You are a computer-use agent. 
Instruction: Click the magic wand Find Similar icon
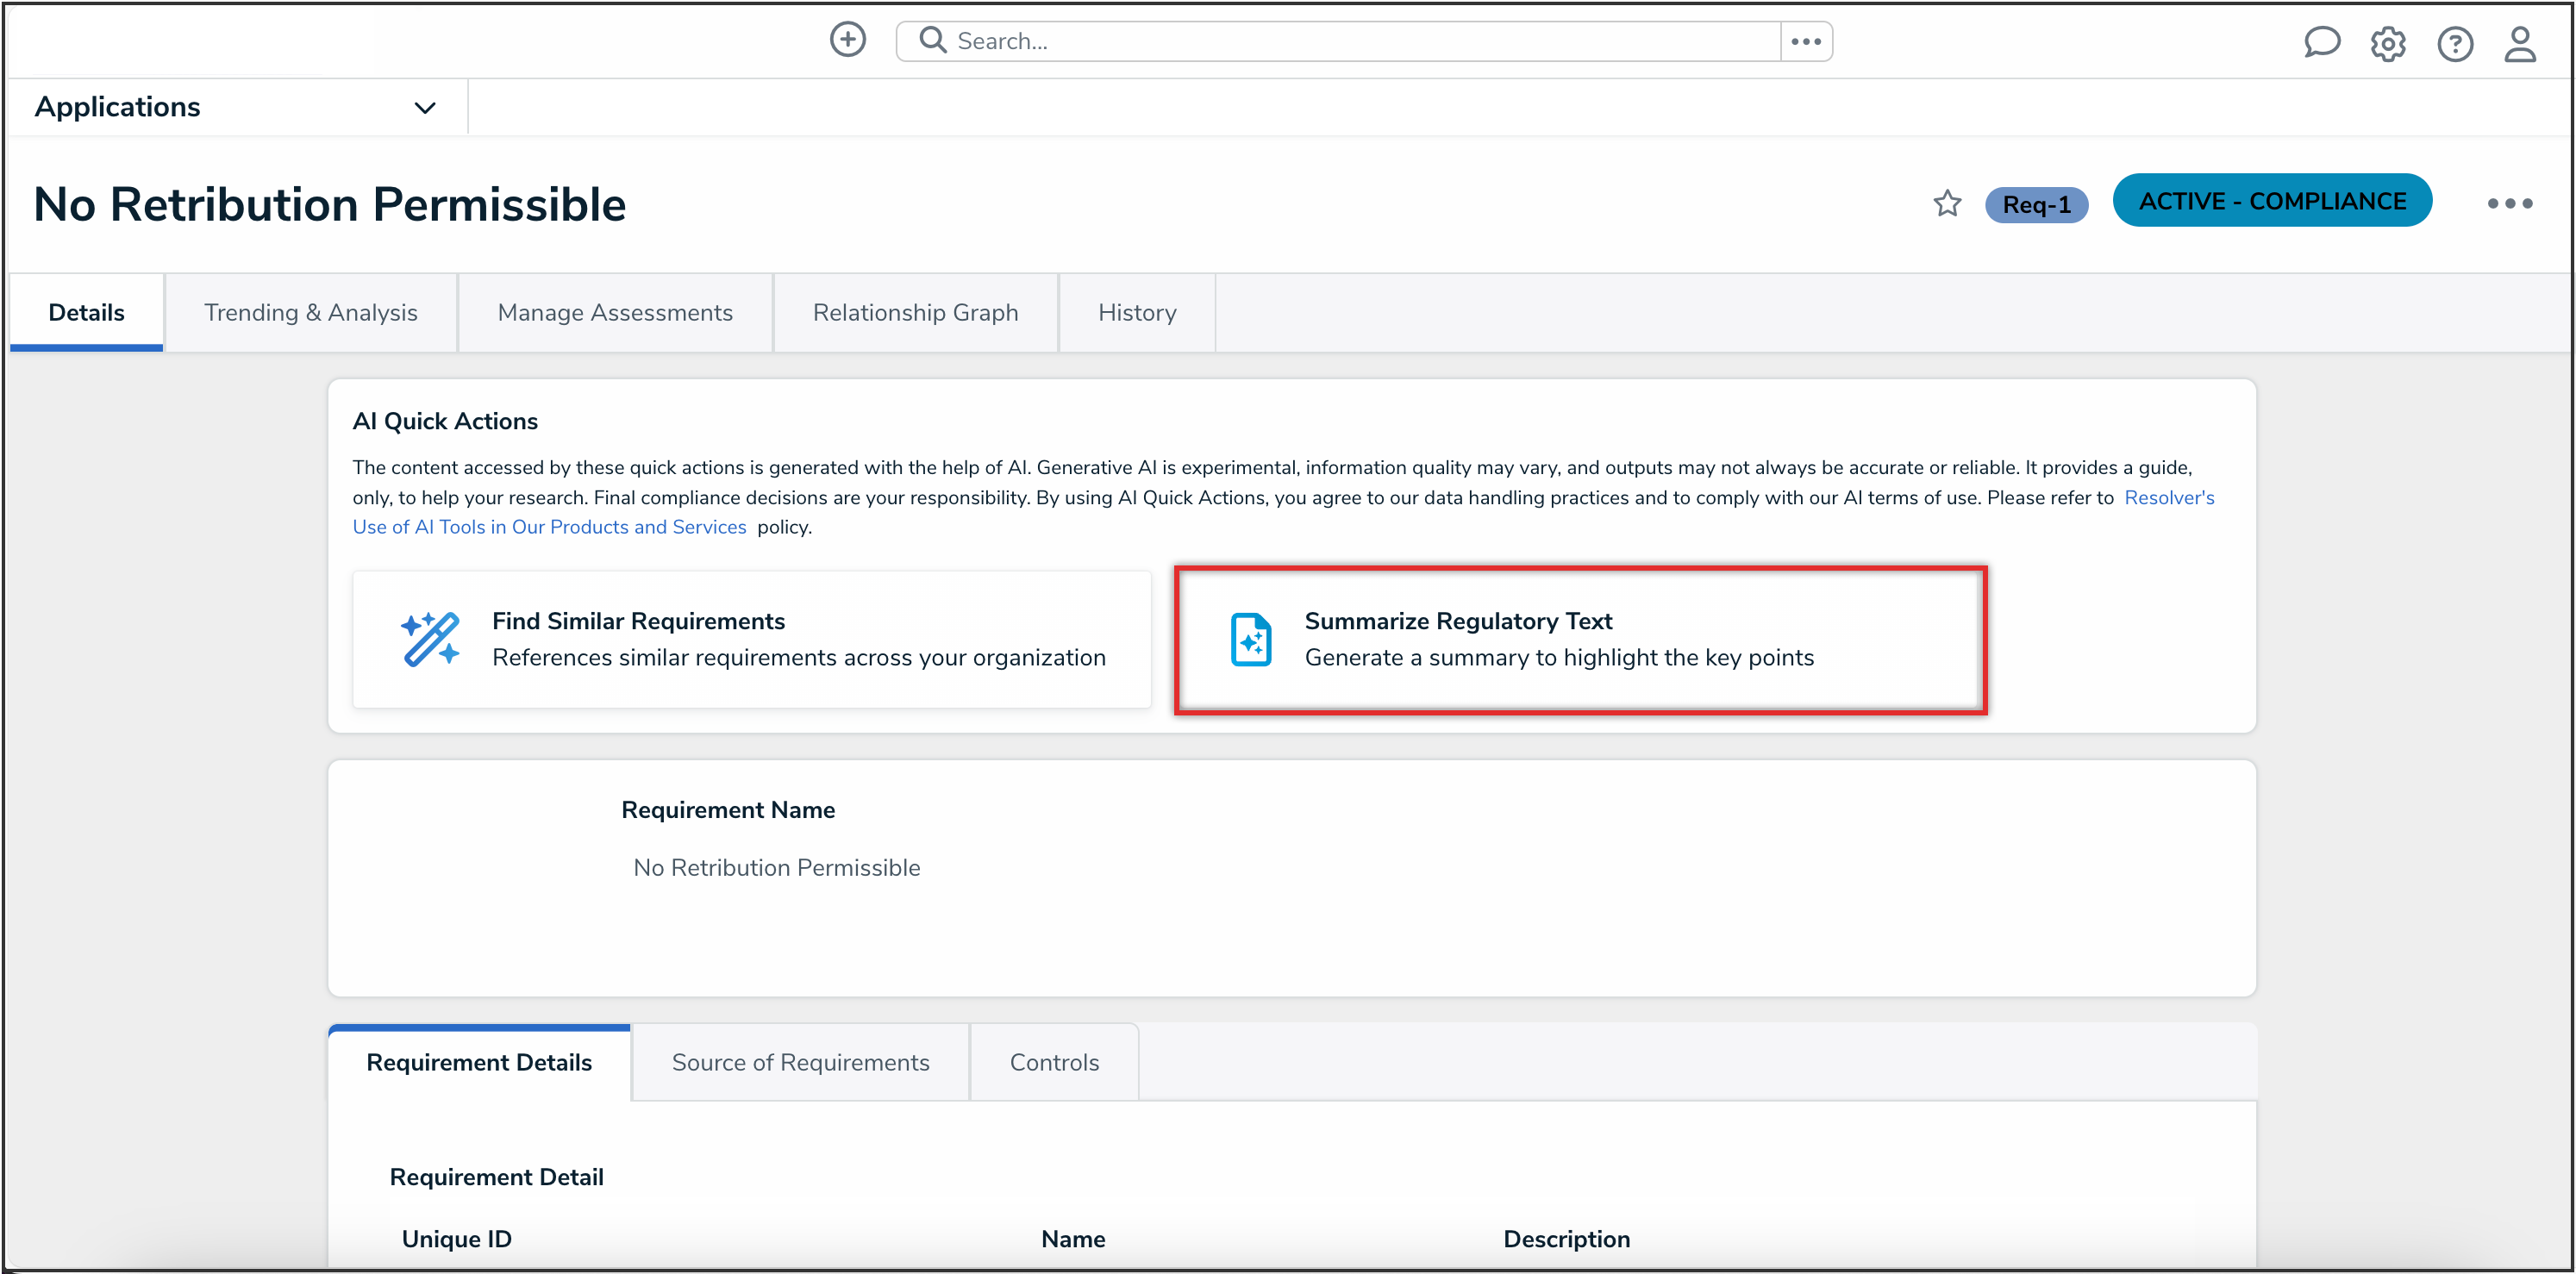[x=430, y=639]
